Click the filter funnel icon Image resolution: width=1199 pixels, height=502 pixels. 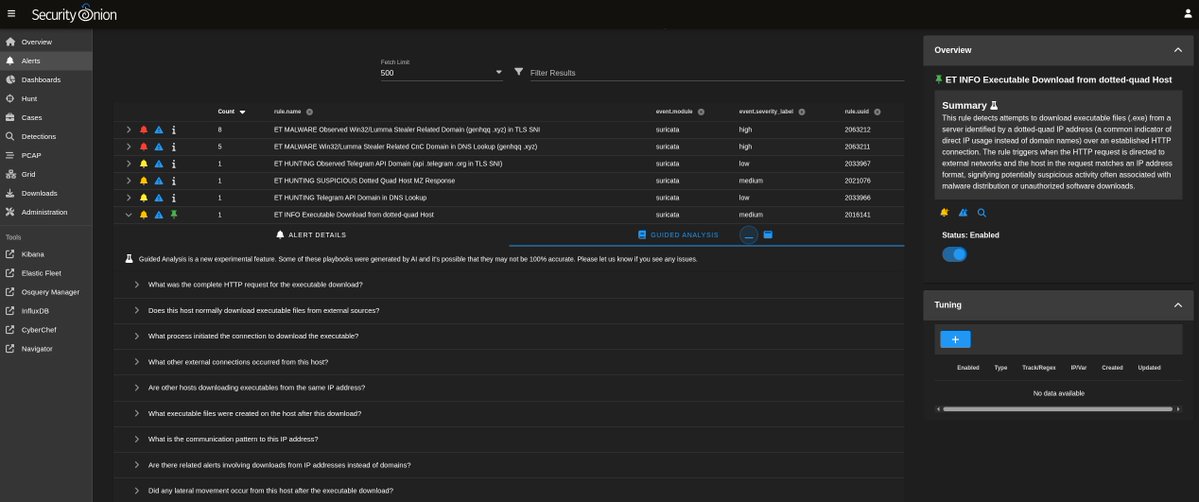point(518,72)
